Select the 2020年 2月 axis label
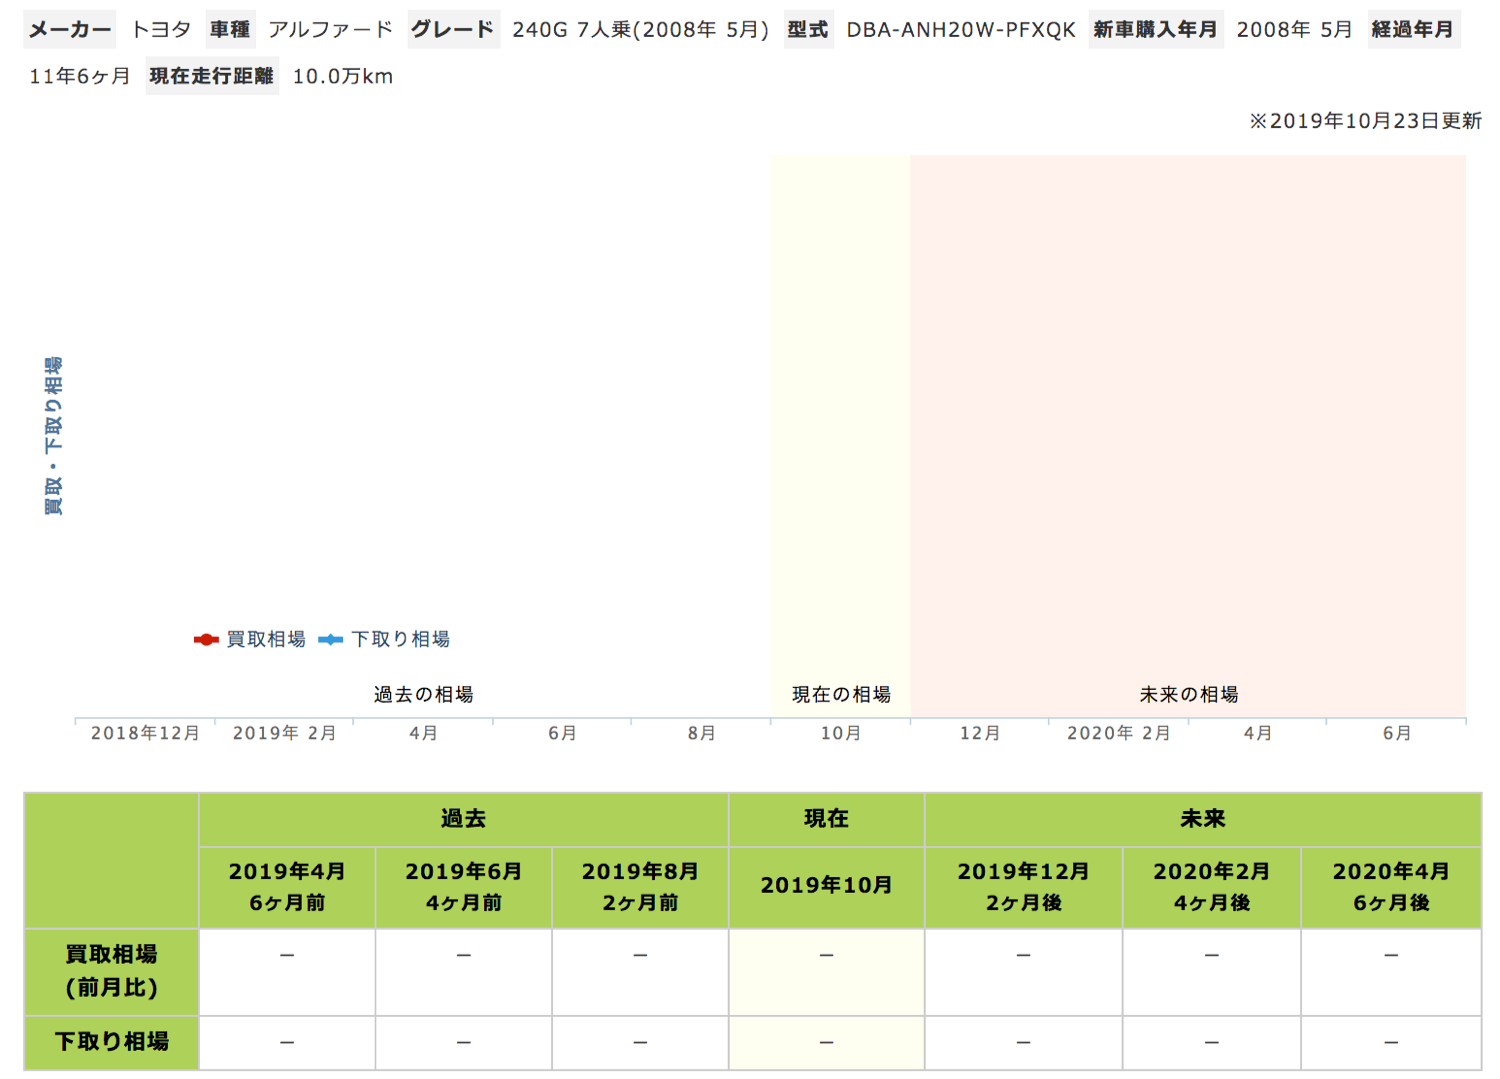1500x1079 pixels. [1118, 733]
